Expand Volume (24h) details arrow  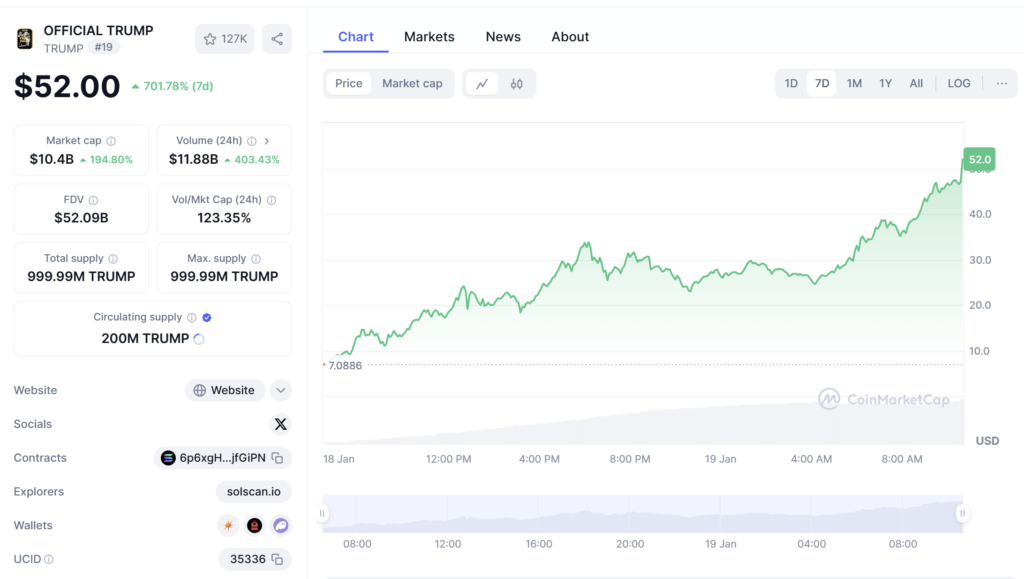267,141
